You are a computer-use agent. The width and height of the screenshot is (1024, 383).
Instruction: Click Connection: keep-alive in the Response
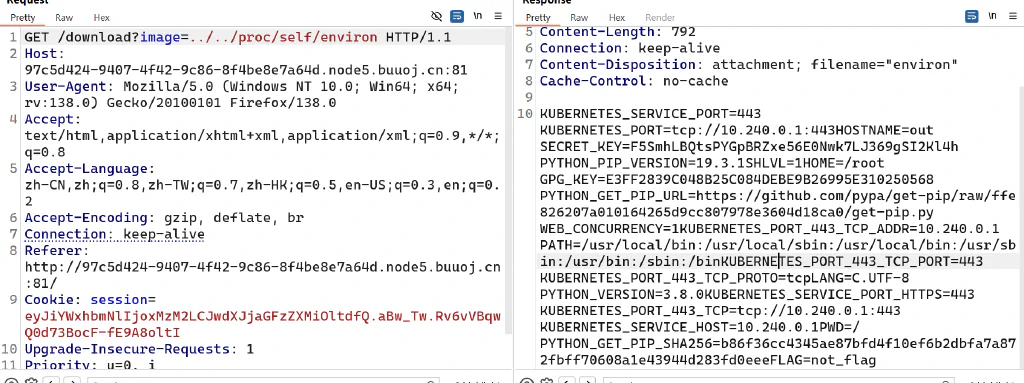point(630,48)
